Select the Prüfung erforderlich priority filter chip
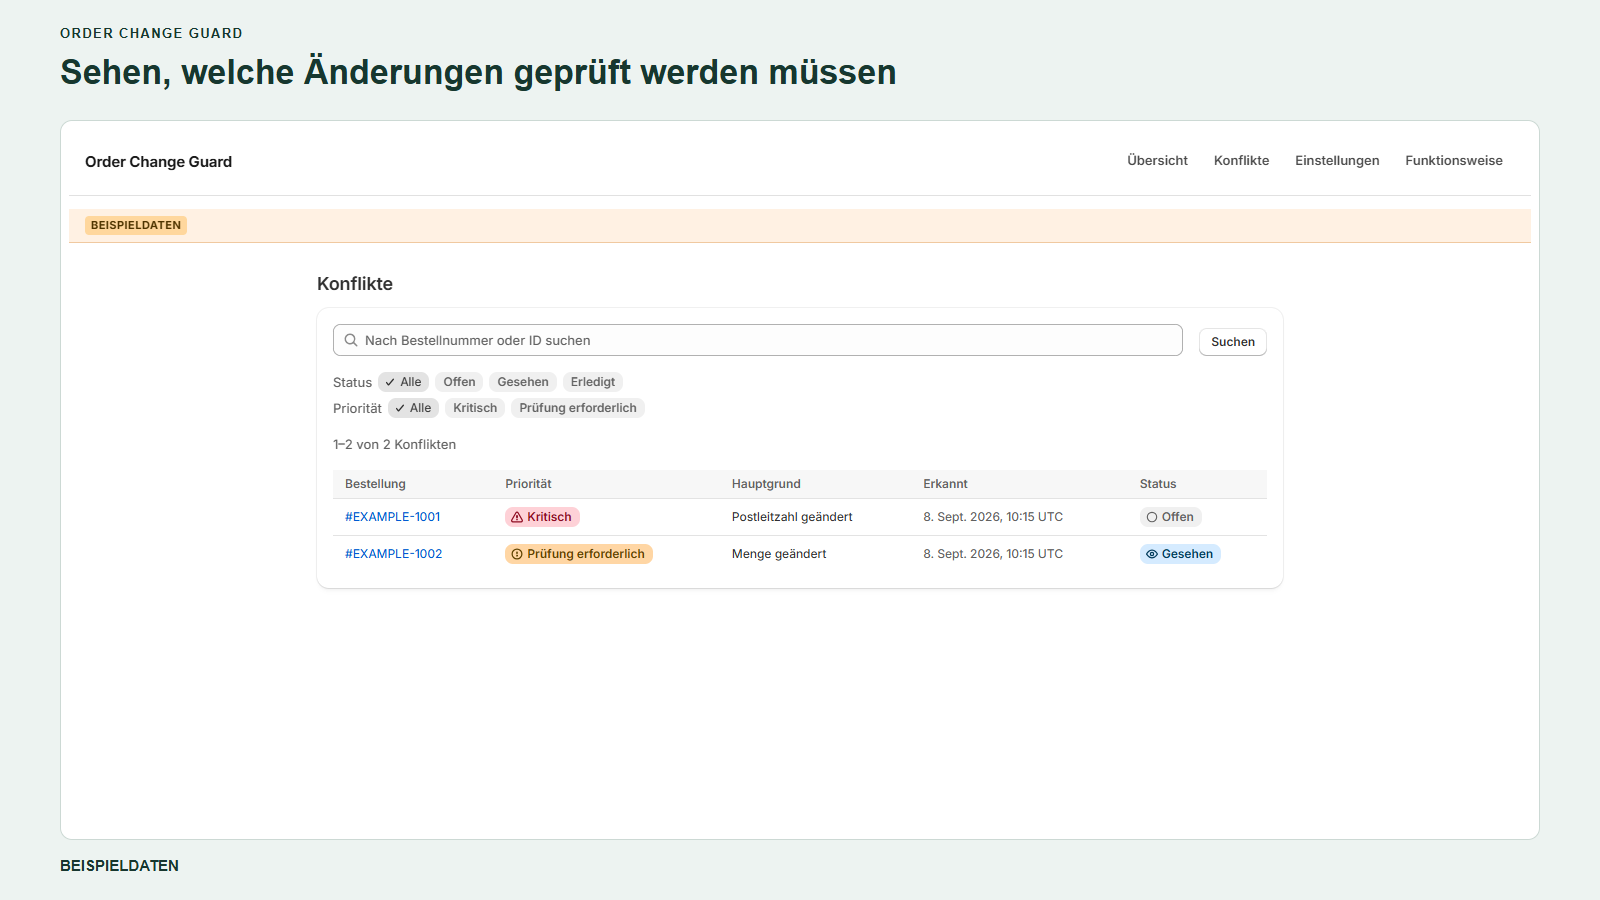This screenshot has height=900, width=1600. (x=578, y=408)
